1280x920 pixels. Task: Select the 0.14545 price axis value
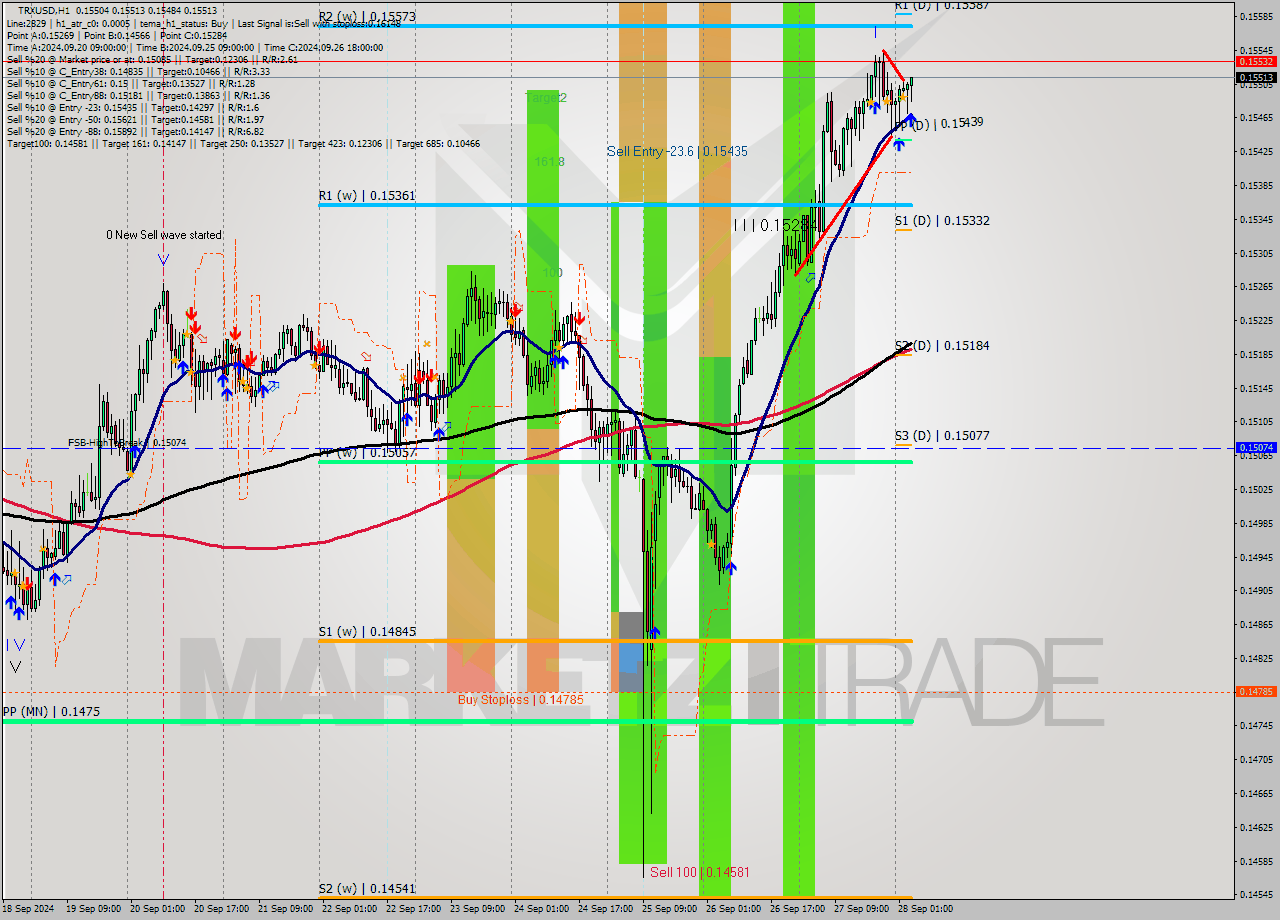1256,894
